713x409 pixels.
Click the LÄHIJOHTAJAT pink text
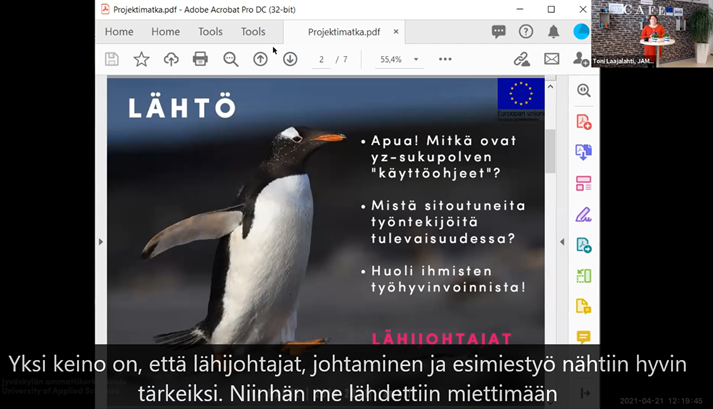tap(442, 338)
